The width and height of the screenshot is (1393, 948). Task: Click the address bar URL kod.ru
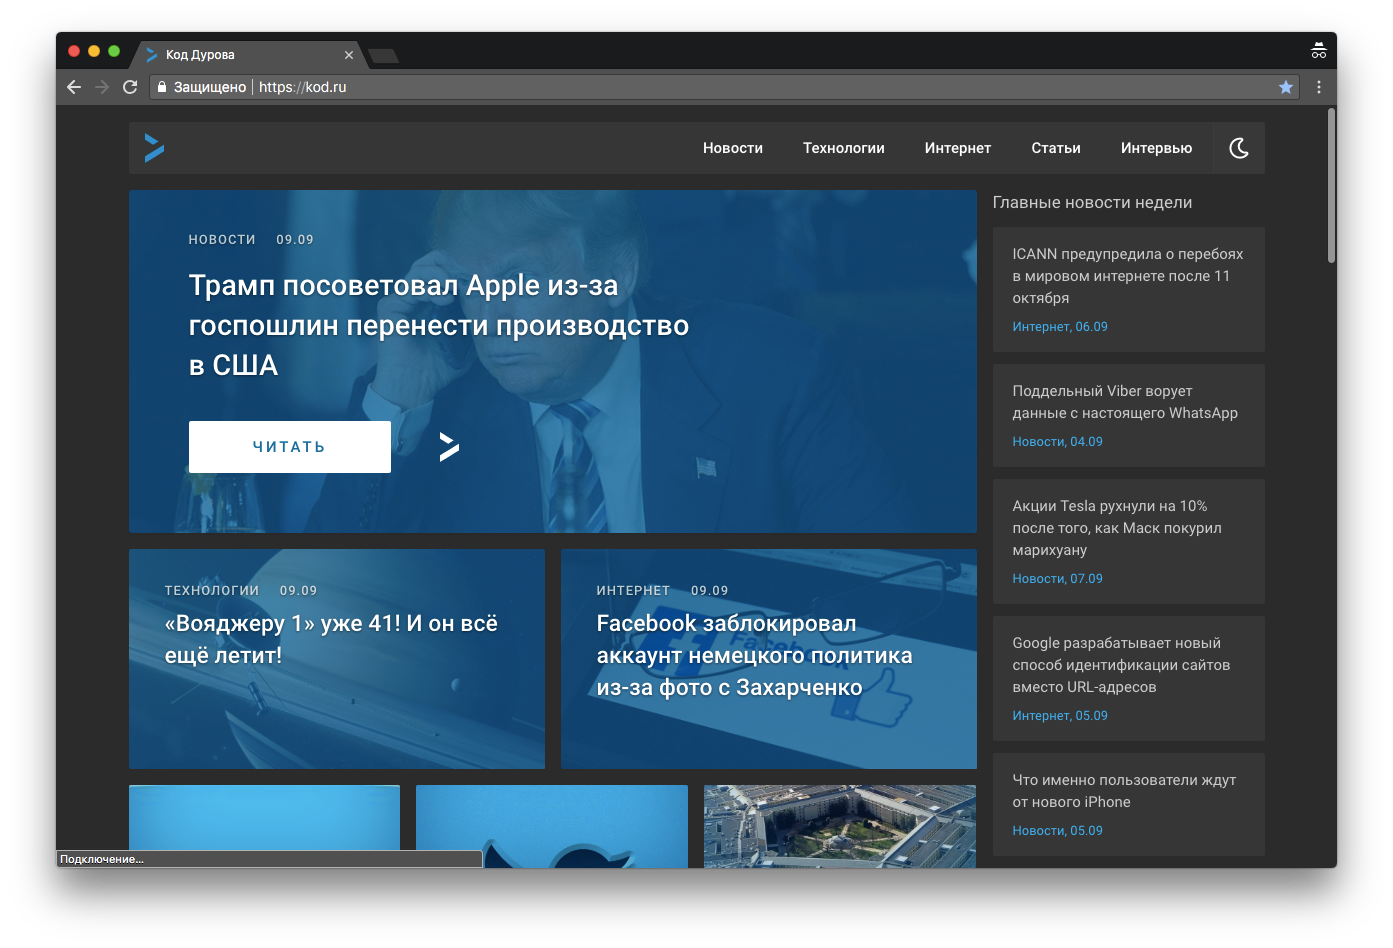tap(303, 87)
